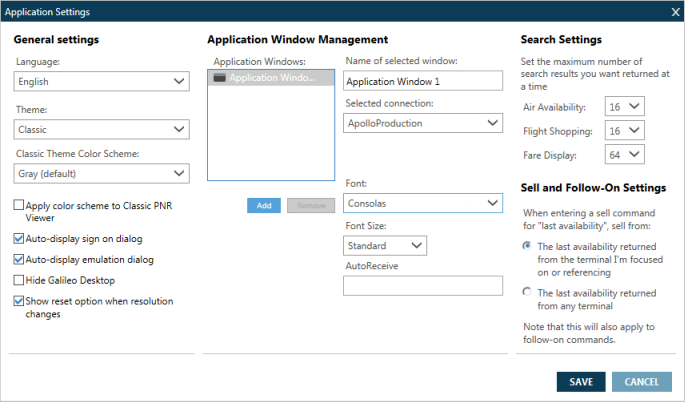Viewport: 685px width, 402px height.
Task: Enable Apply color scheme to Classic PNR Viewer
Action: [x=20, y=205]
